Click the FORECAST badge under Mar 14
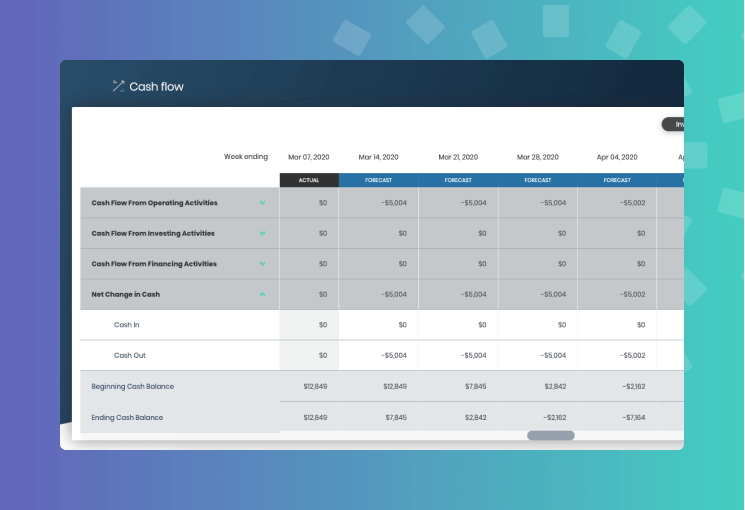Image resolution: width=745 pixels, height=510 pixels. coord(379,180)
